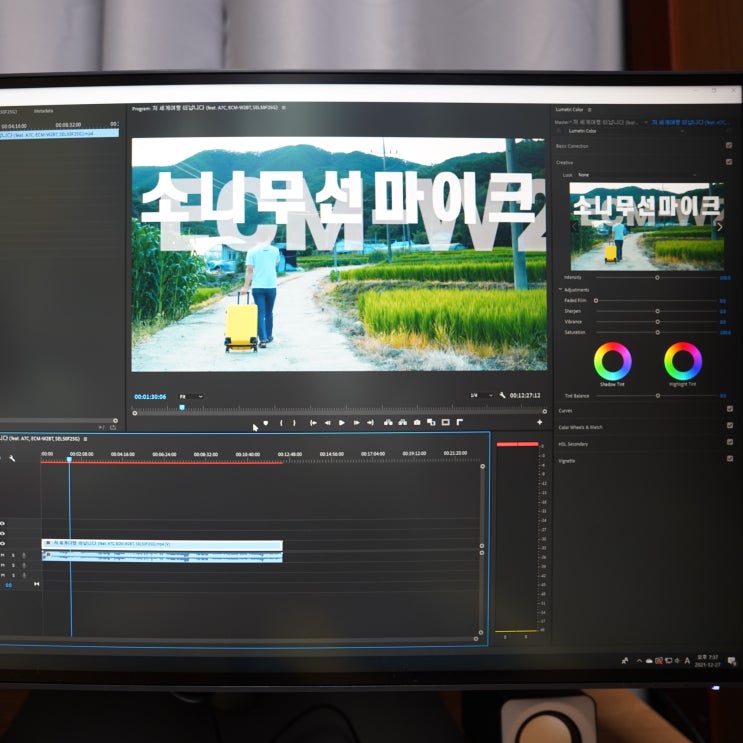
Task: Solo the first audio track
Action: (x=13, y=555)
